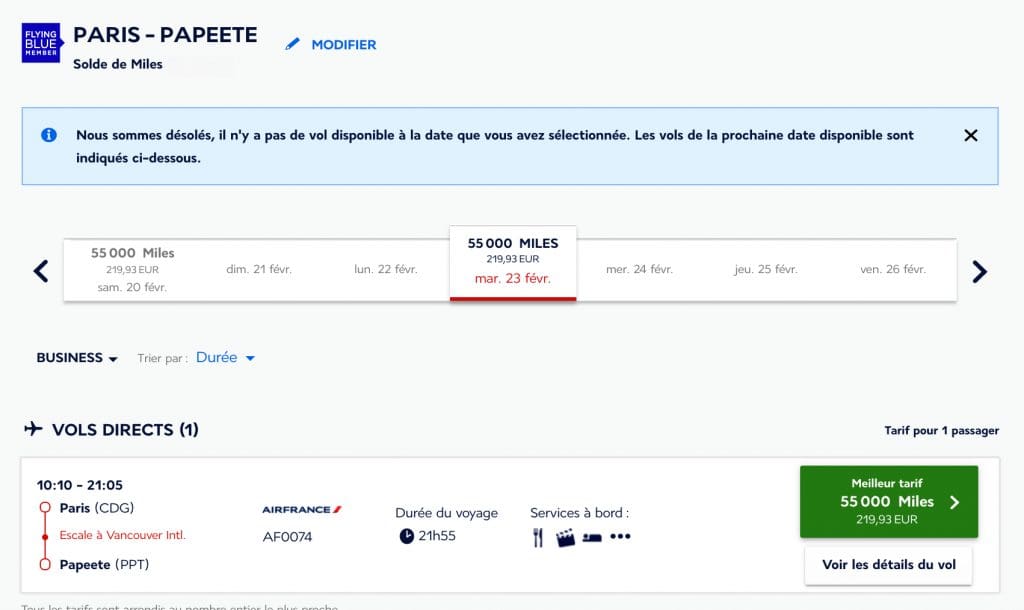Click the 10:10 - 21:05 flight time
This screenshot has height=610, width=1024.
click(x=80, y=485)
